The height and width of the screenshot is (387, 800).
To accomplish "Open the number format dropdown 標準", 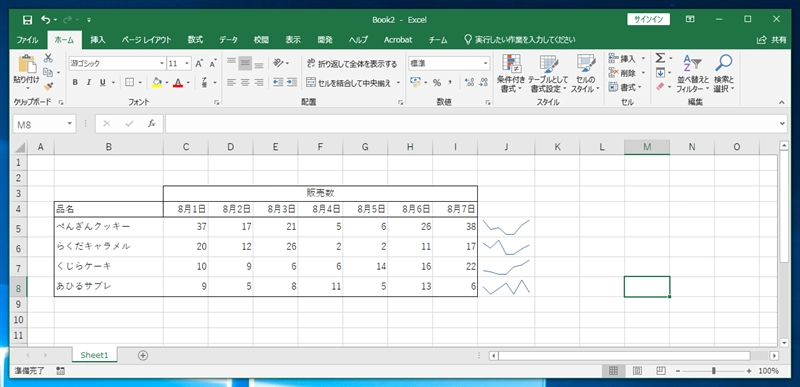I will tap(485, 64).
